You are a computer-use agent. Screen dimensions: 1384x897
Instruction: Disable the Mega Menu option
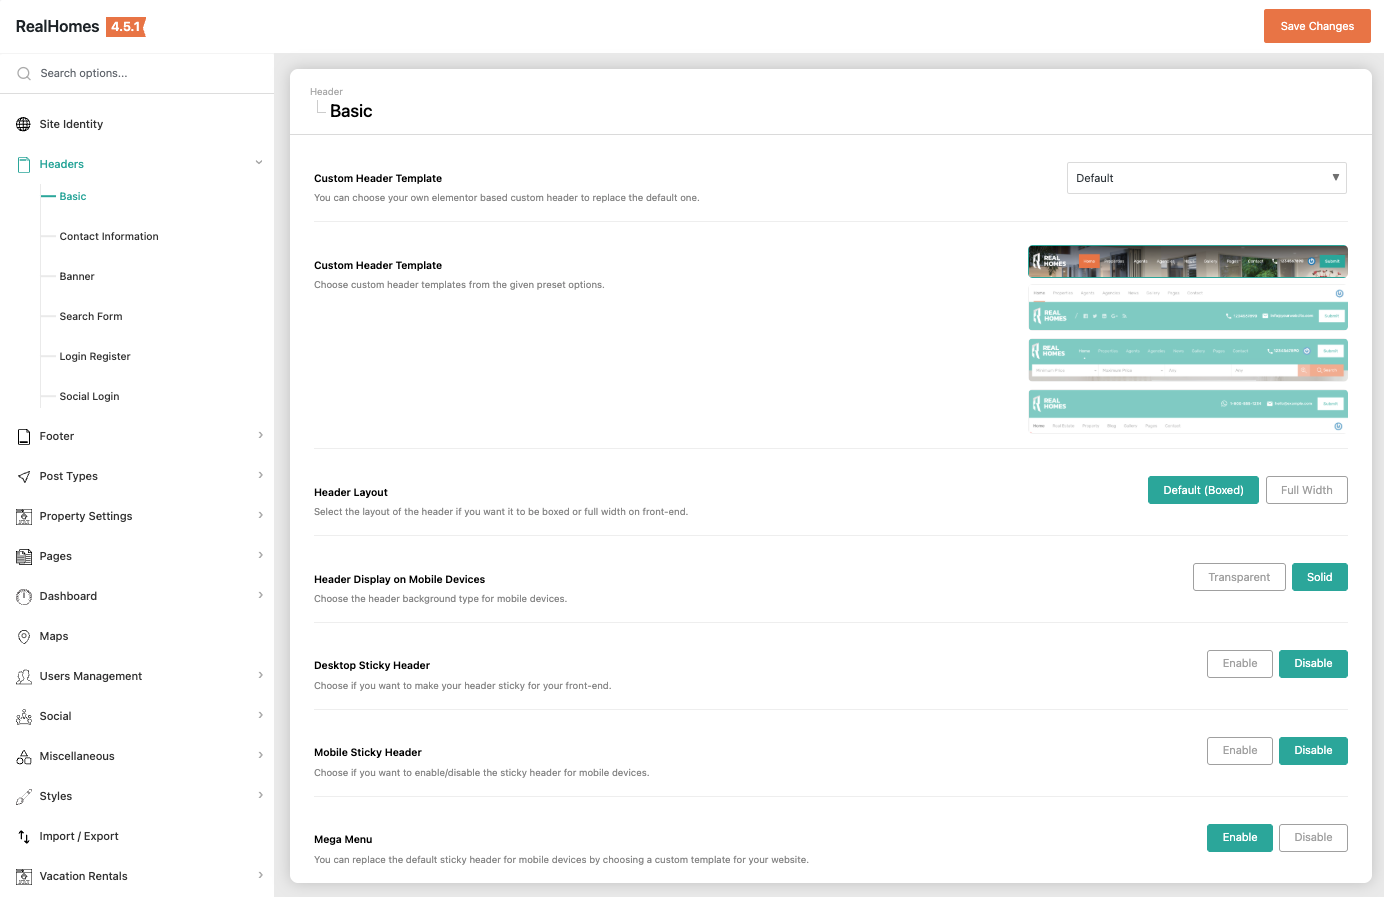pyautogui.click(x=1312, y=838)
